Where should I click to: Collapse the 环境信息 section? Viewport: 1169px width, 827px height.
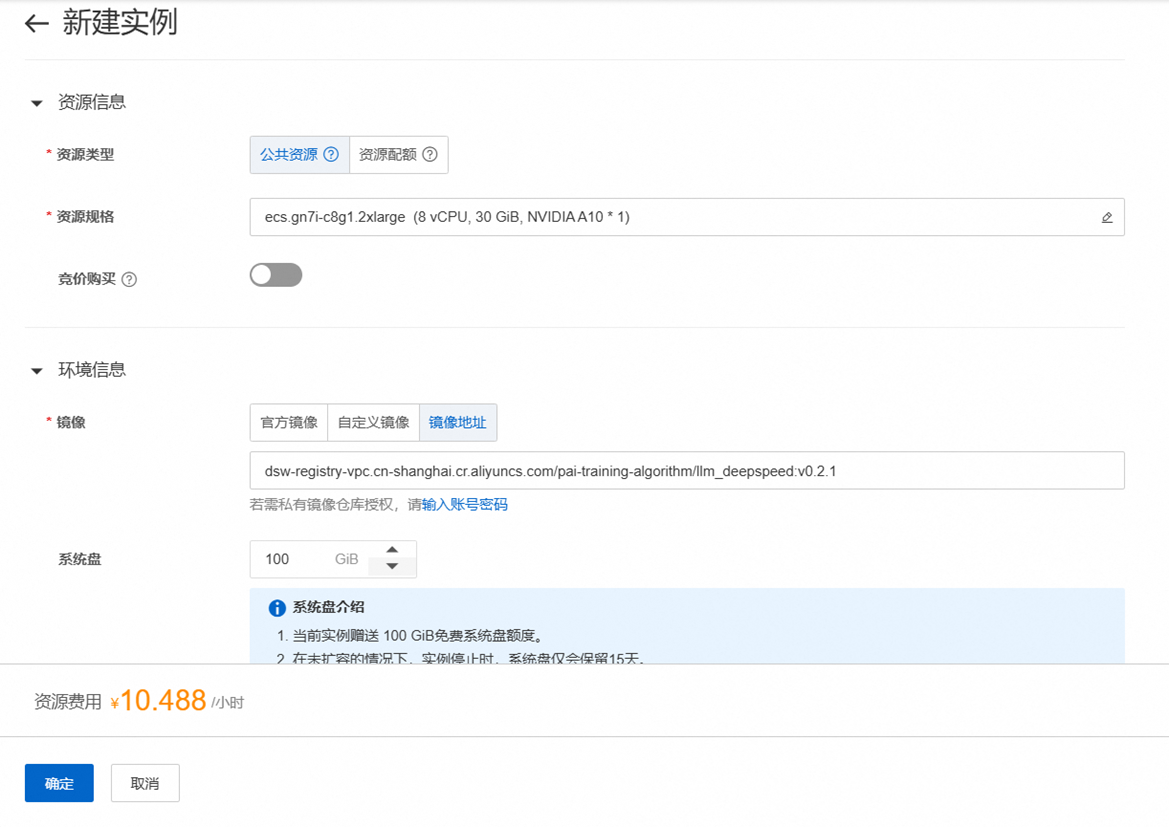pyautogui.click(x=36, y=369)
